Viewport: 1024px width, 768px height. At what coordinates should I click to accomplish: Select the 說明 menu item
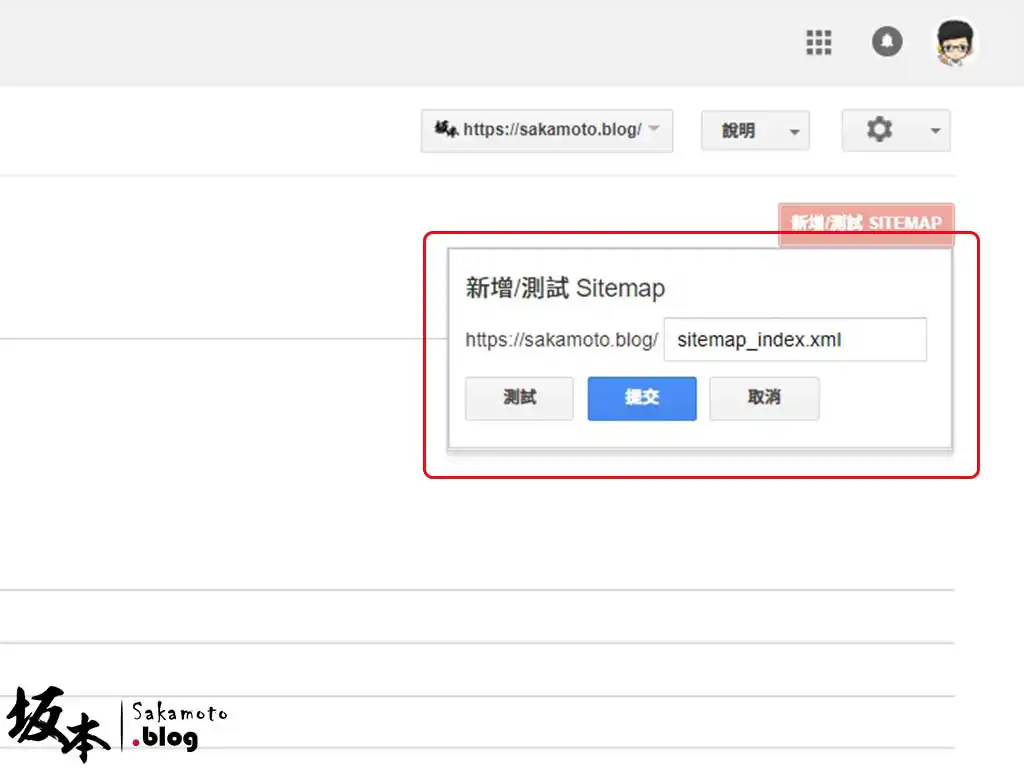tap(739, 130)
